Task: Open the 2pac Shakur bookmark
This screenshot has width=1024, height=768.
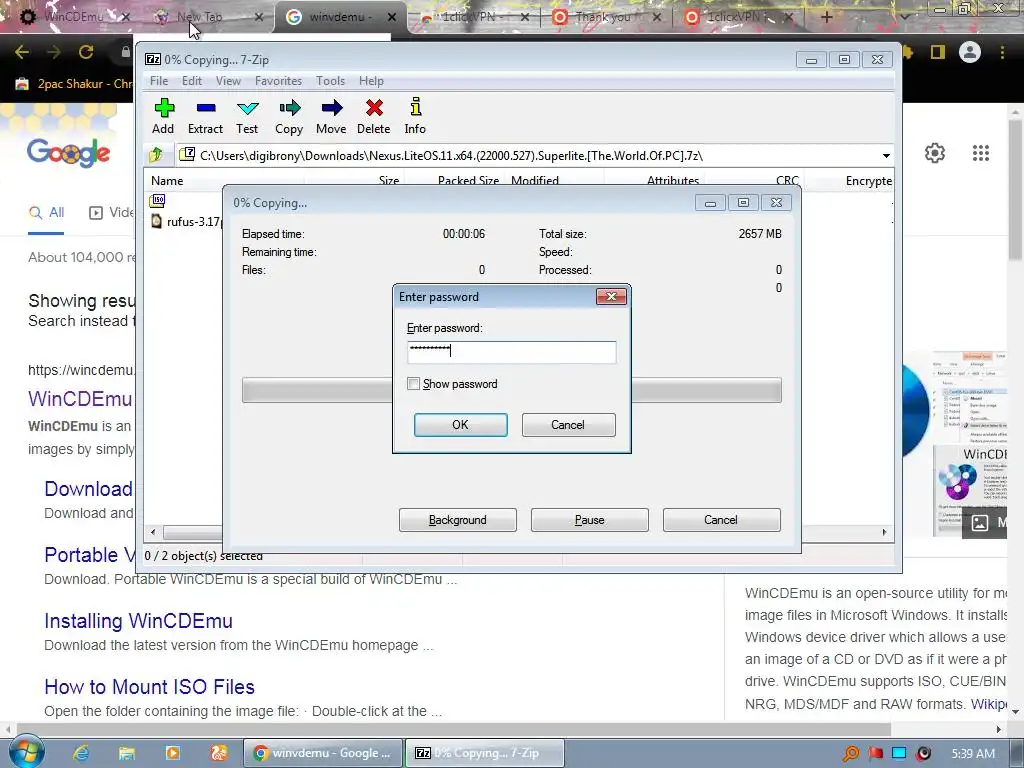Action: pyautogui.click(x=73, y=84)
